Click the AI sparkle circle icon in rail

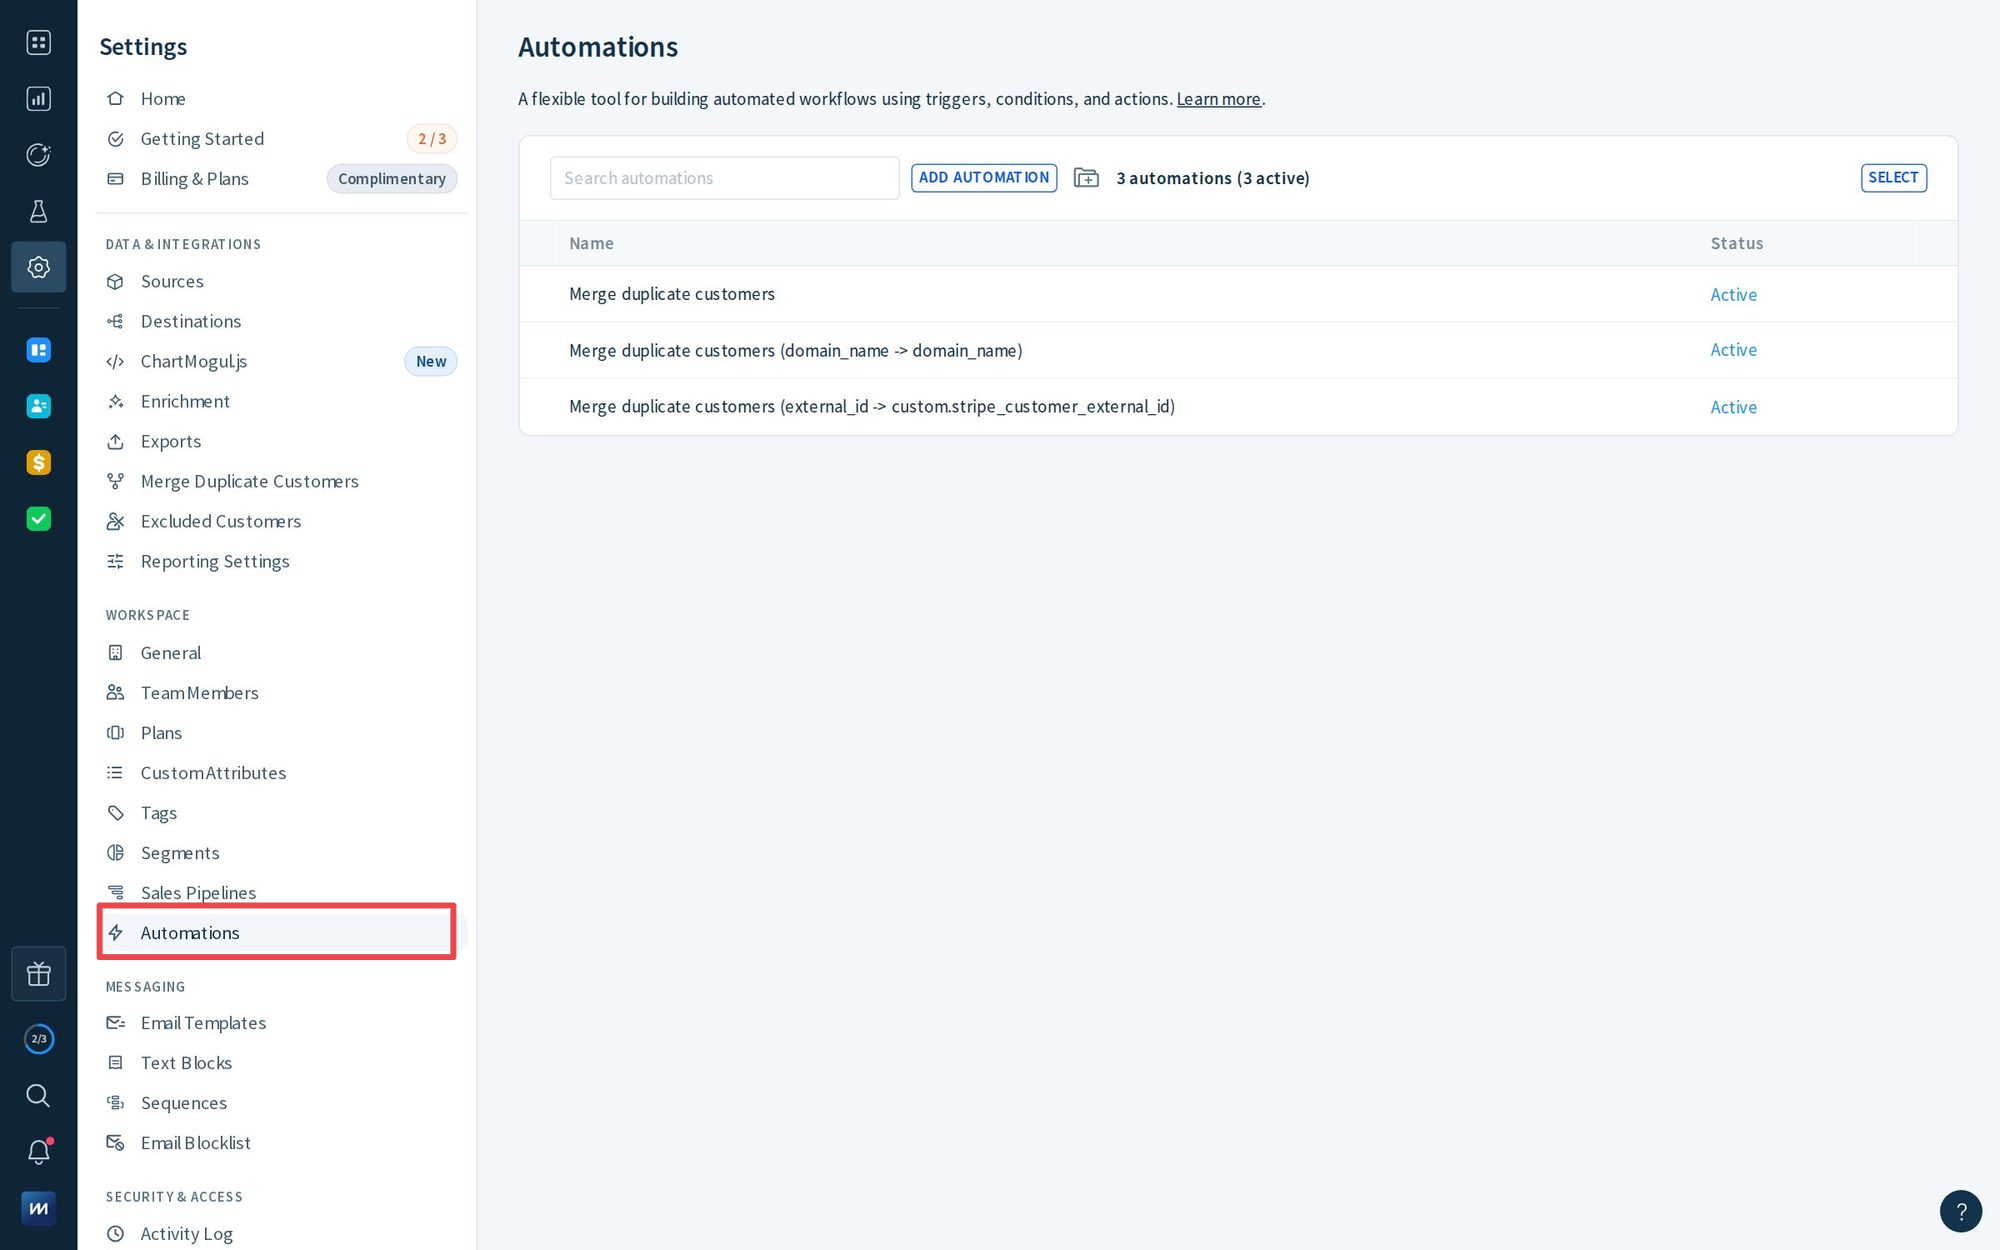38,155
